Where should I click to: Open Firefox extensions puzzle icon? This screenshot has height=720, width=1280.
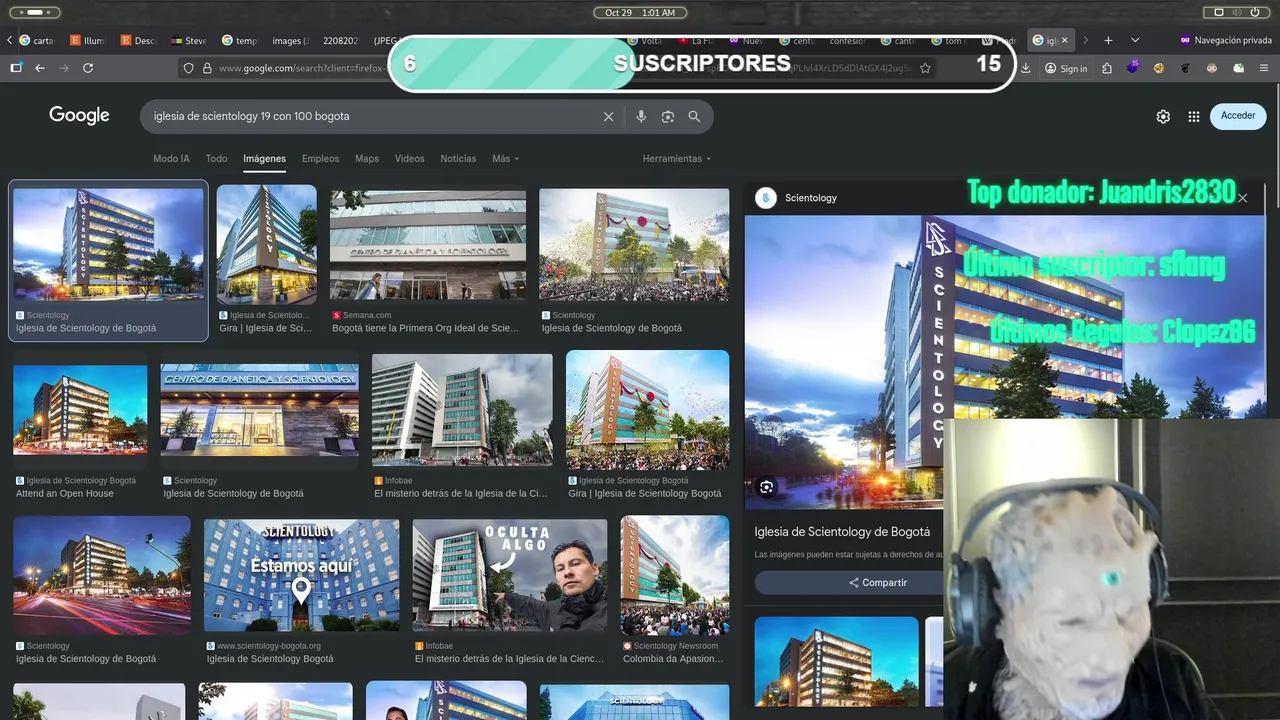(x=1107, y=68)
